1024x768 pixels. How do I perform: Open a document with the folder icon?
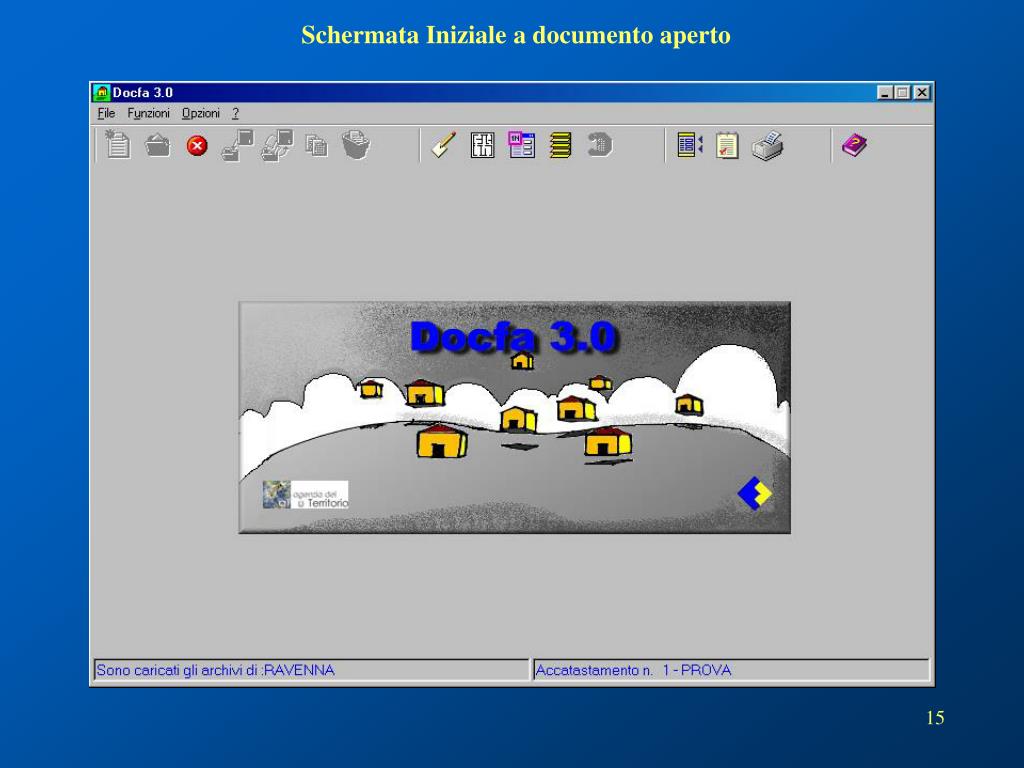[157, 145]
